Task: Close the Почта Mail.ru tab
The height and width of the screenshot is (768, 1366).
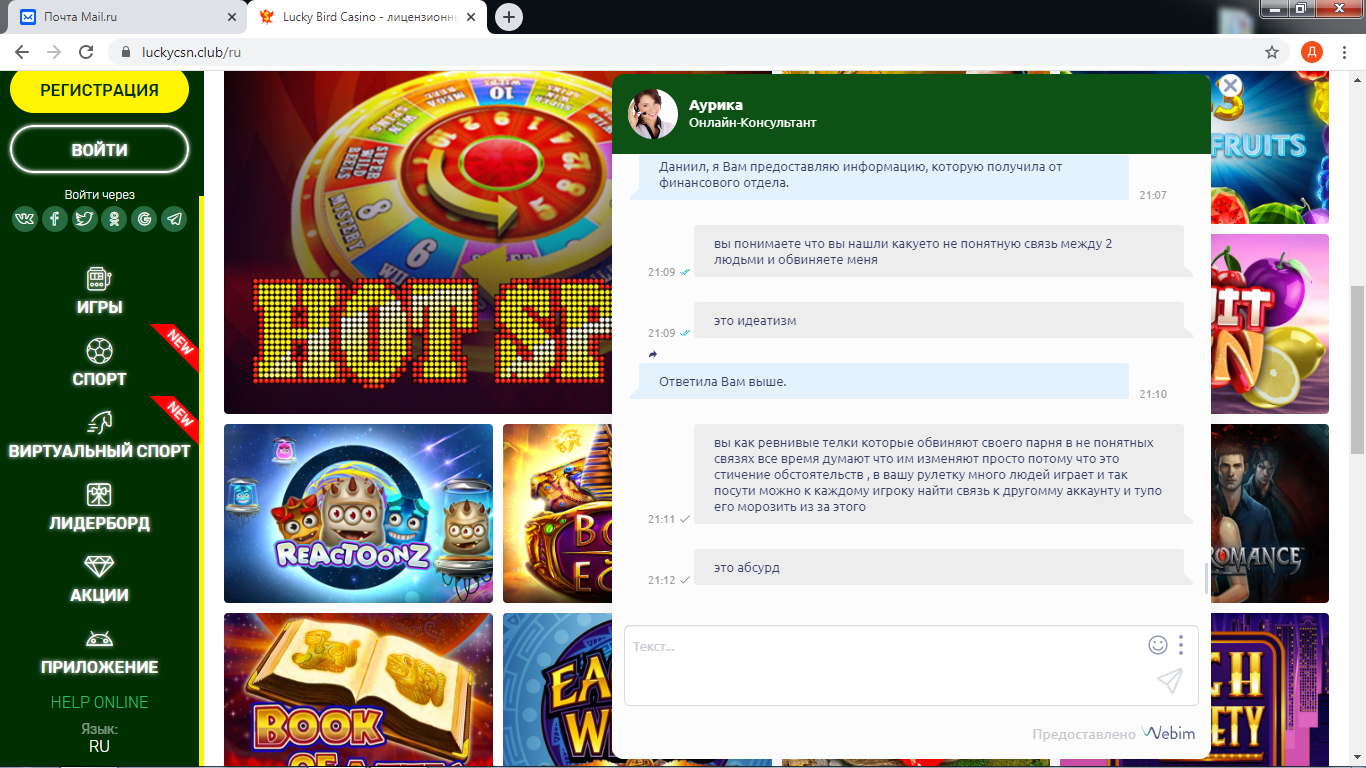Action: click(x=232, y=17)
